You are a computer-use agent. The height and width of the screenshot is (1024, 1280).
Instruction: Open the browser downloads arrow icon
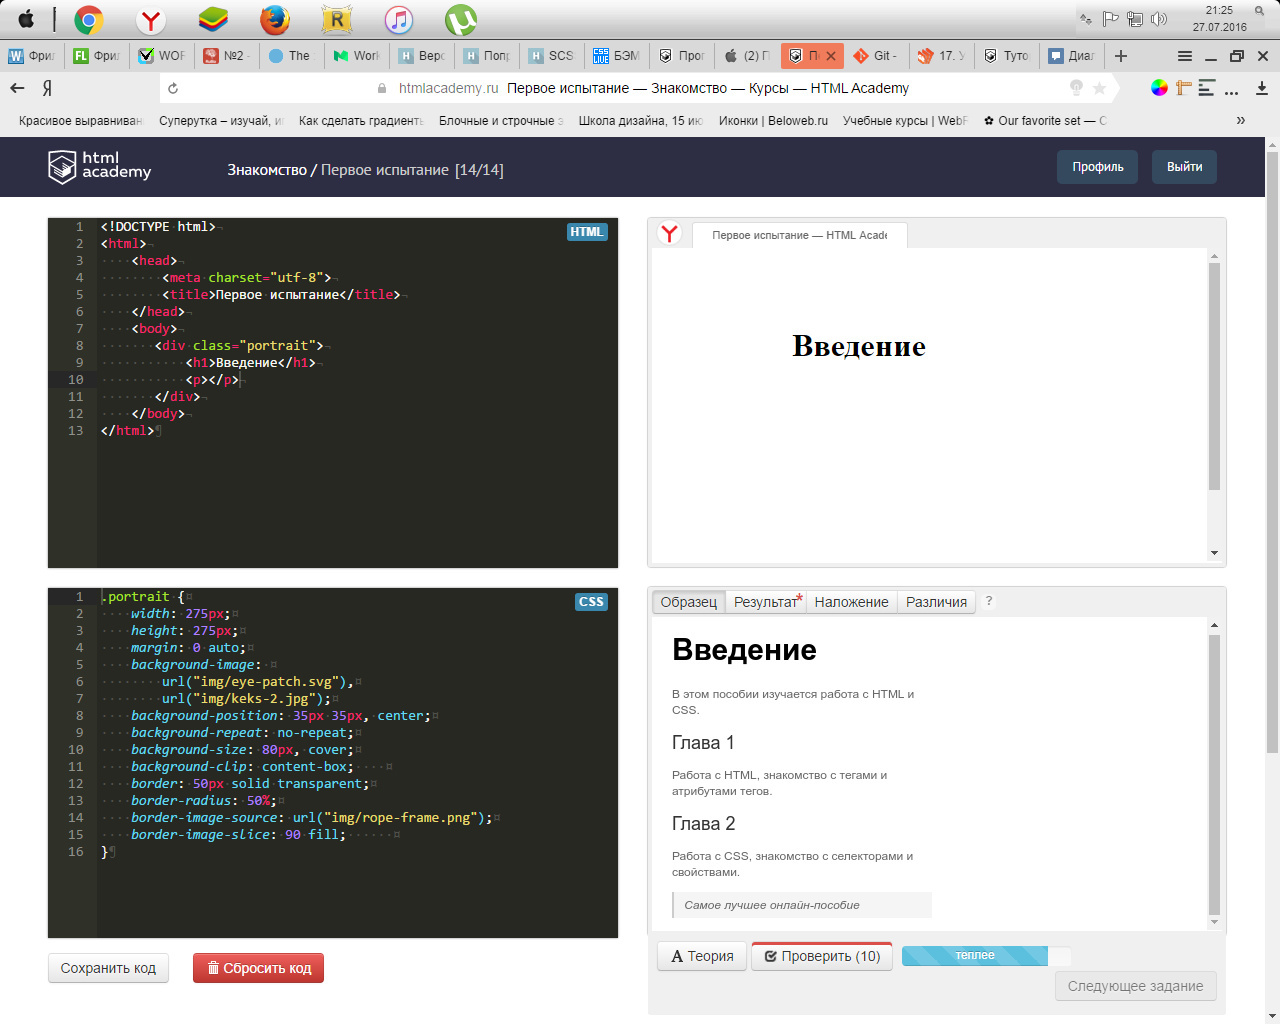coord(1261,88)
